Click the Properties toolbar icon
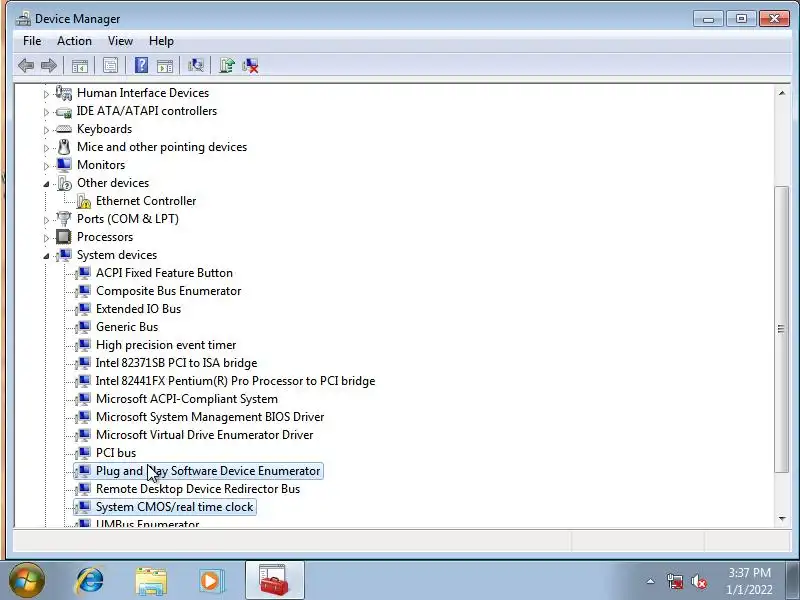This screenshot has height=600, width=800. (x=110, y=65)
